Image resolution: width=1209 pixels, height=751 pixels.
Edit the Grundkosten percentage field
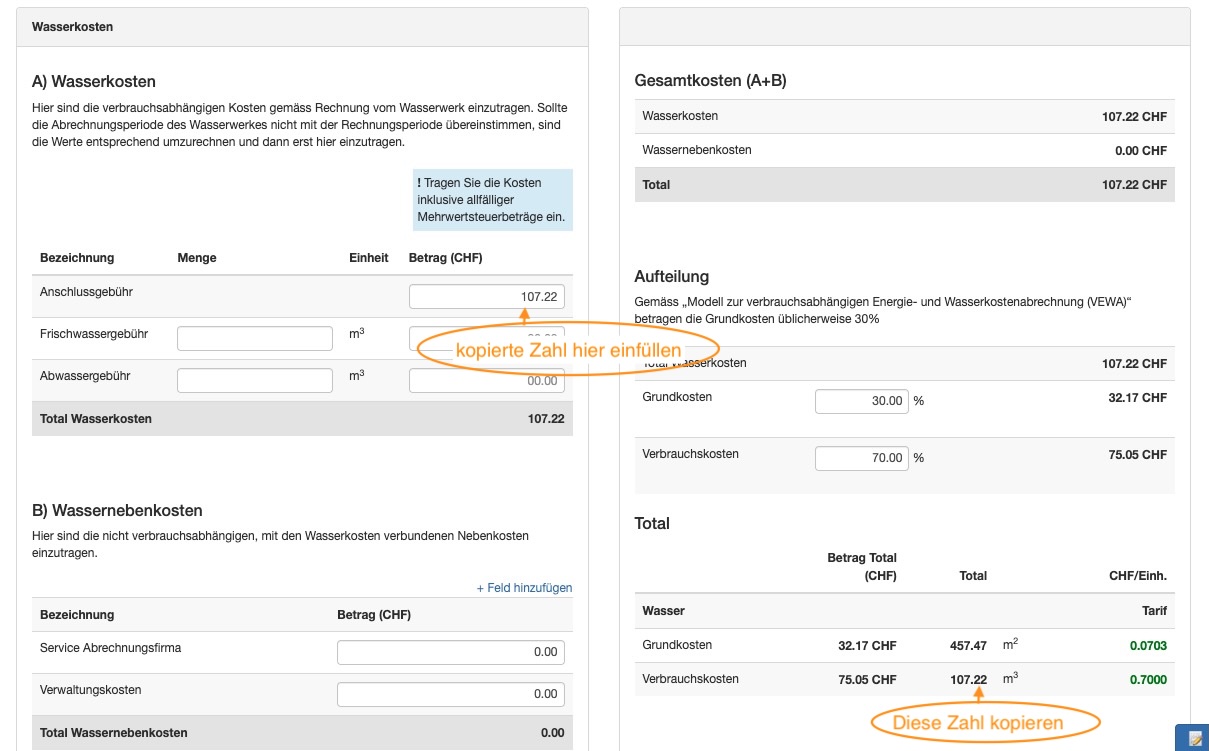click(x=860, y=401)
